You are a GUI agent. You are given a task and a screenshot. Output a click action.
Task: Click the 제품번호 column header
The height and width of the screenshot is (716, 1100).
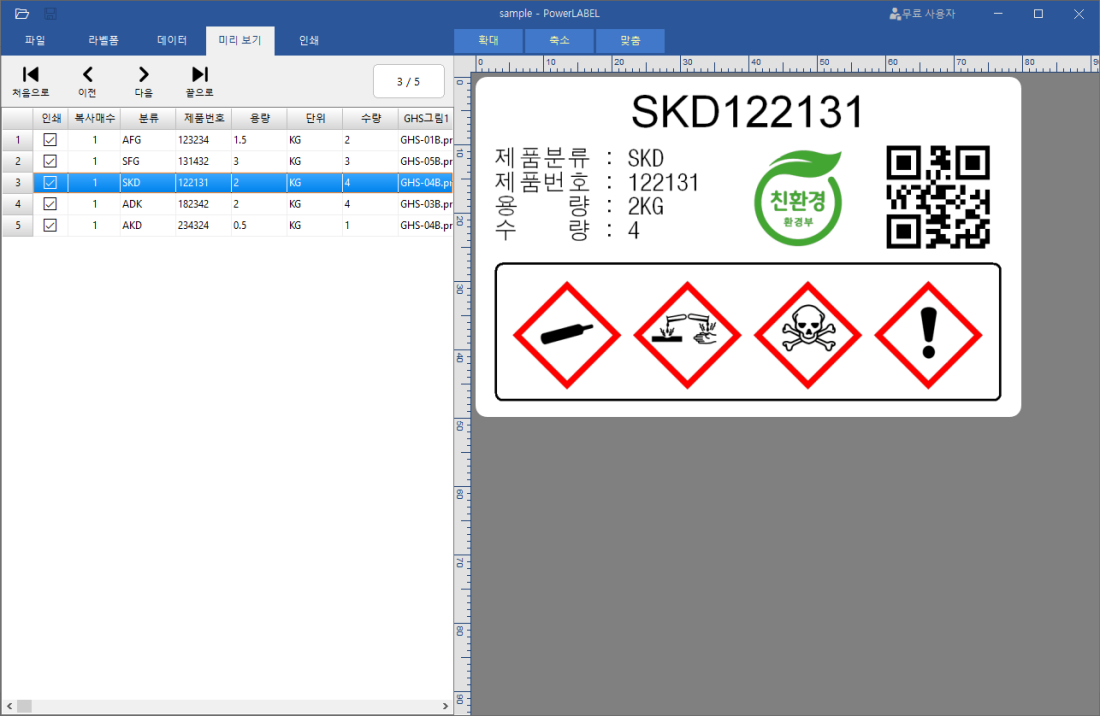coord(202,118)
